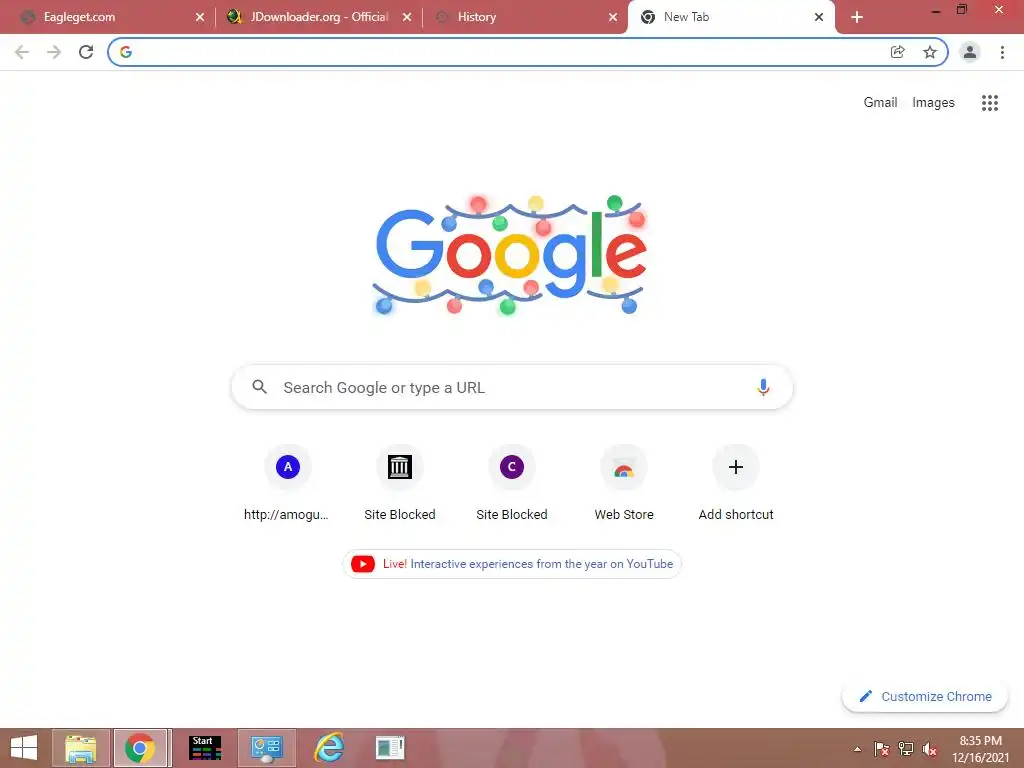Open the Start screen tile app in taskbar

pos(204,748)
